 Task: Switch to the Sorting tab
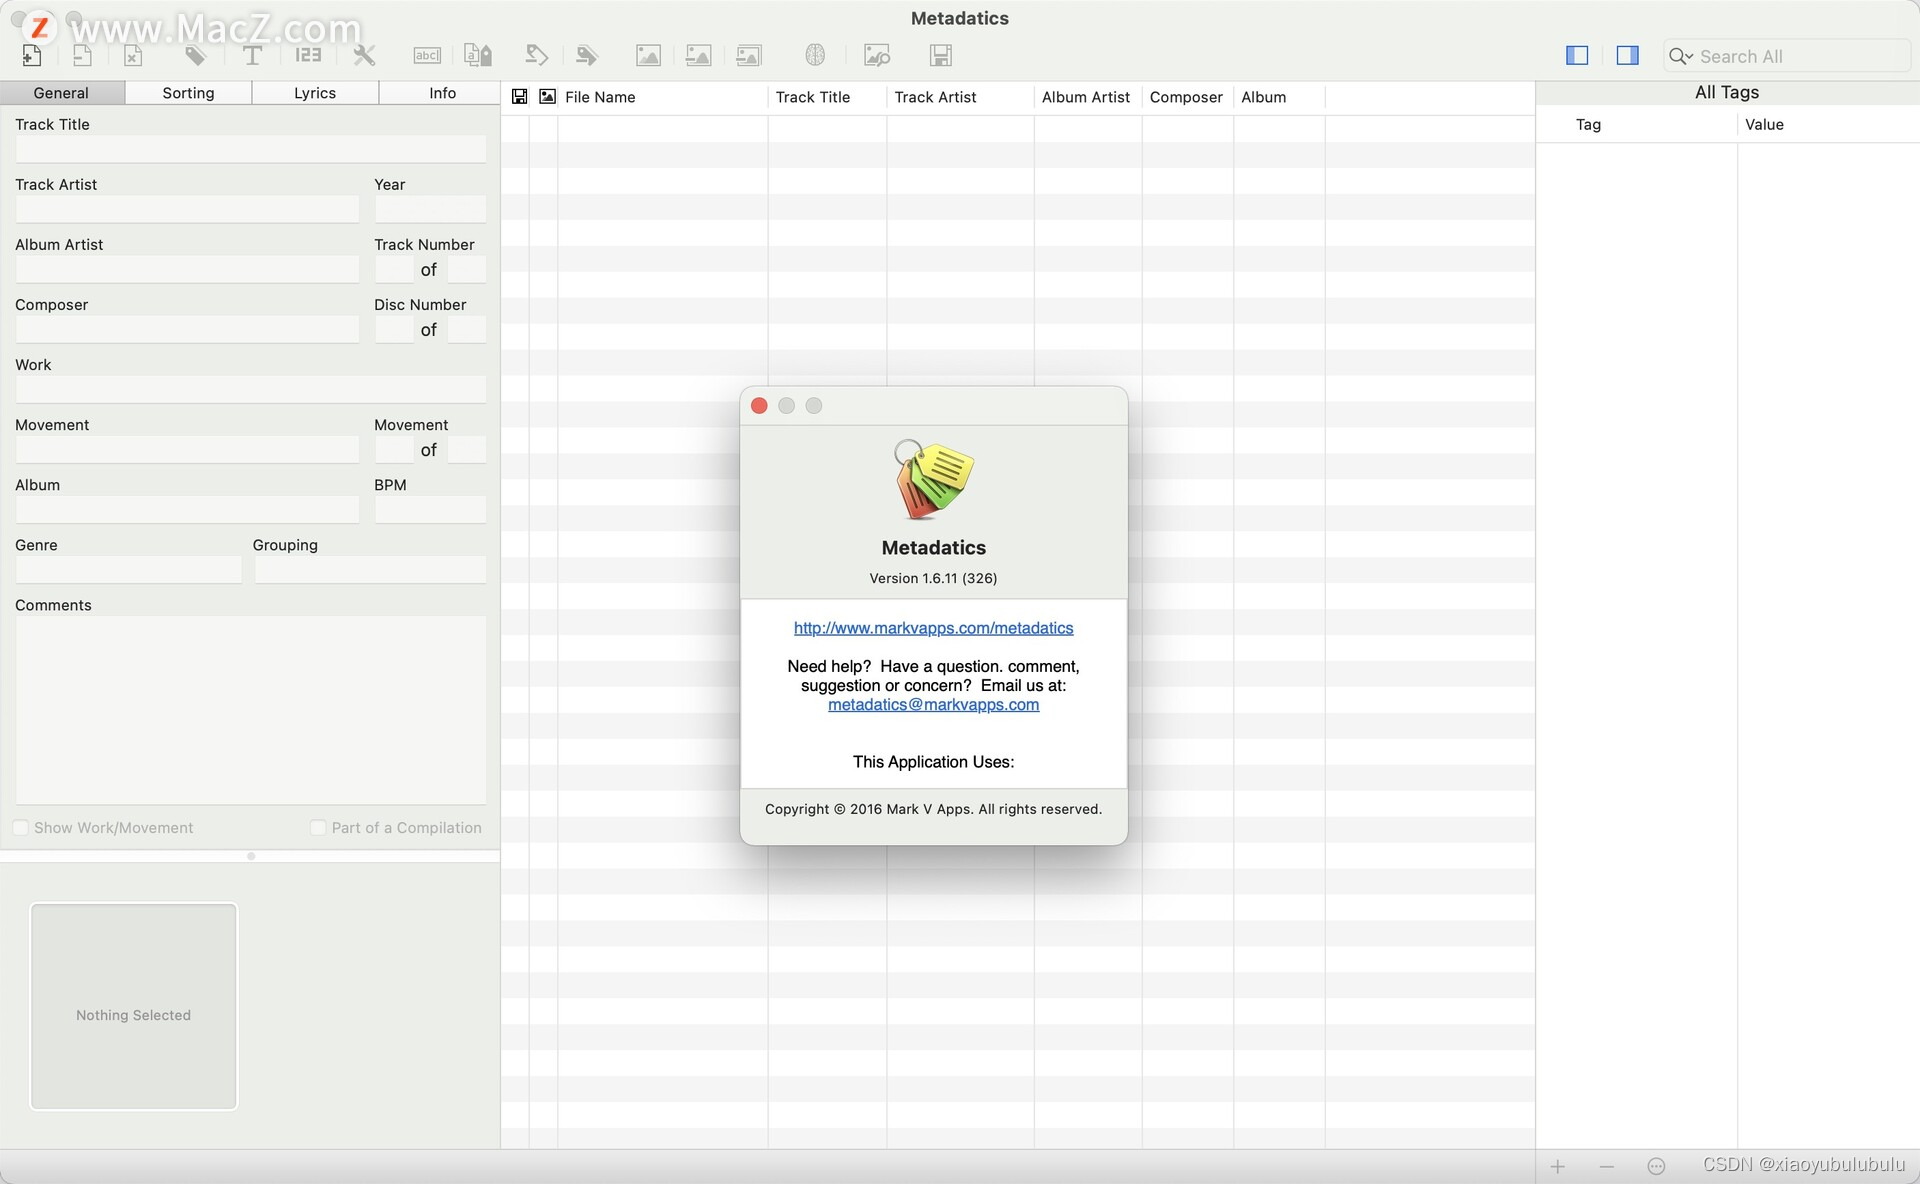tap(188, 92)
